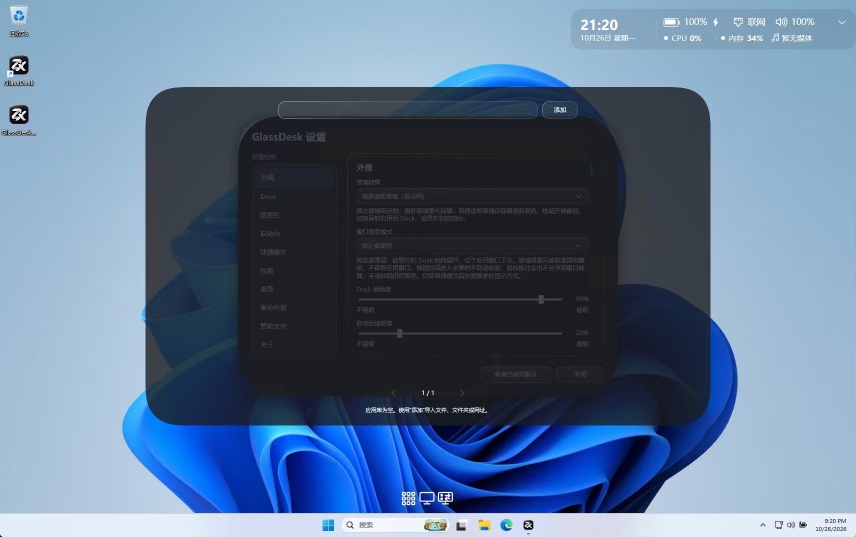Click the launchpad transparency slider handle

click(400, 333)
